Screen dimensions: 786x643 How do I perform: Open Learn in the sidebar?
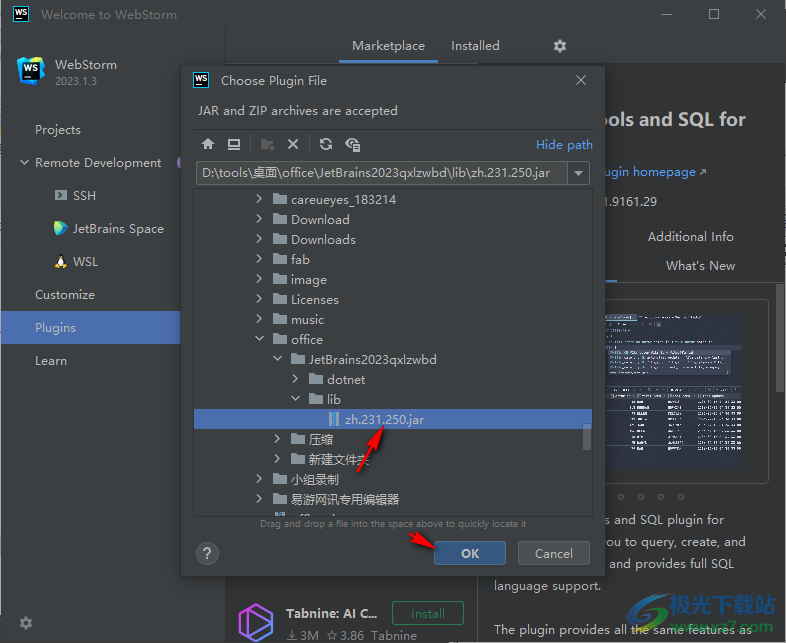click(x=51, y=361)
